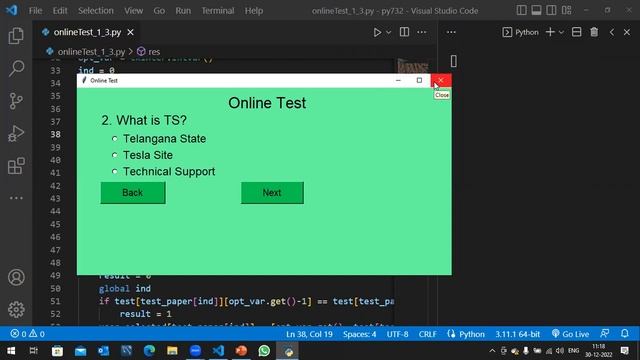
Task: Open Microsoft Edge from the taskbar
Action: tap(149, 351)
